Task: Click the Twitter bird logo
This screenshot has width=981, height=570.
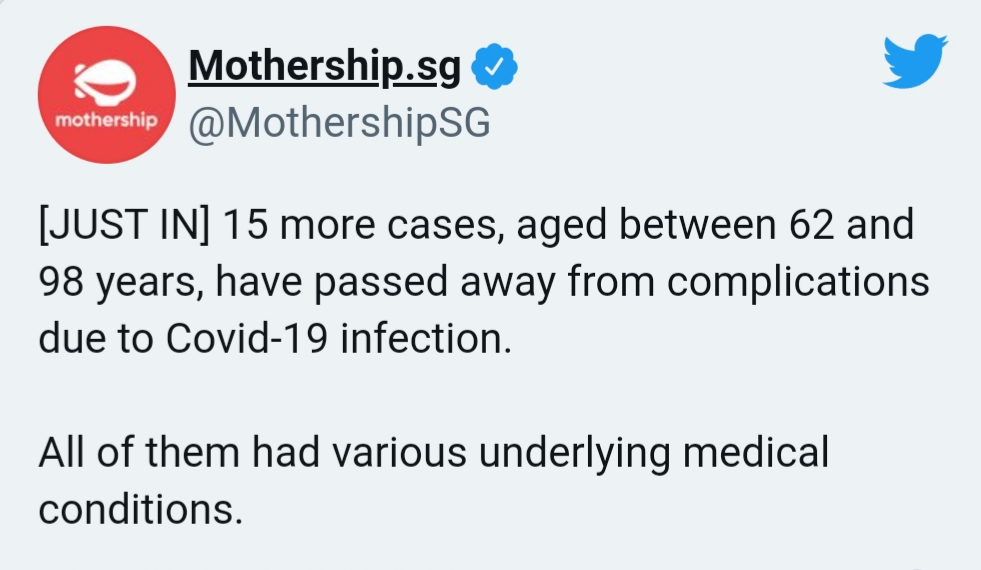Action: [914, 61]
